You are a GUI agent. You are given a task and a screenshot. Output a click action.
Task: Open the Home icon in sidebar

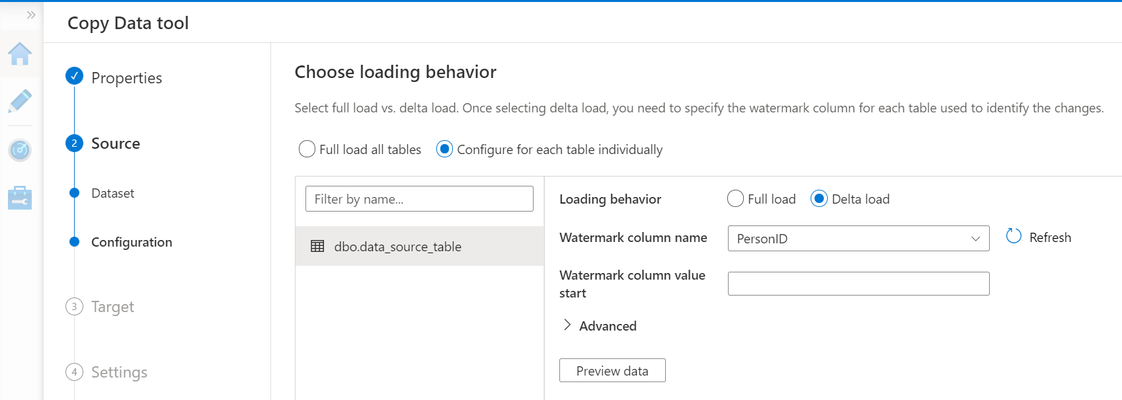click(x=19, y=54)
